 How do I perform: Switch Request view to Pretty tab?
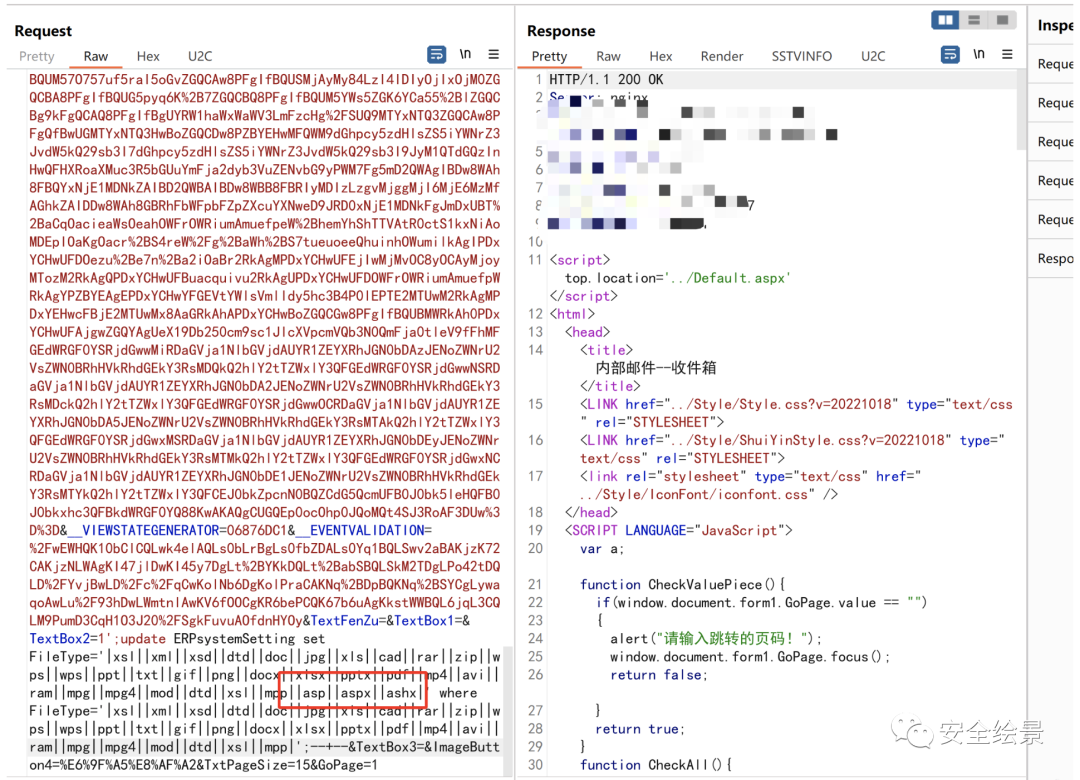(37, 57)
